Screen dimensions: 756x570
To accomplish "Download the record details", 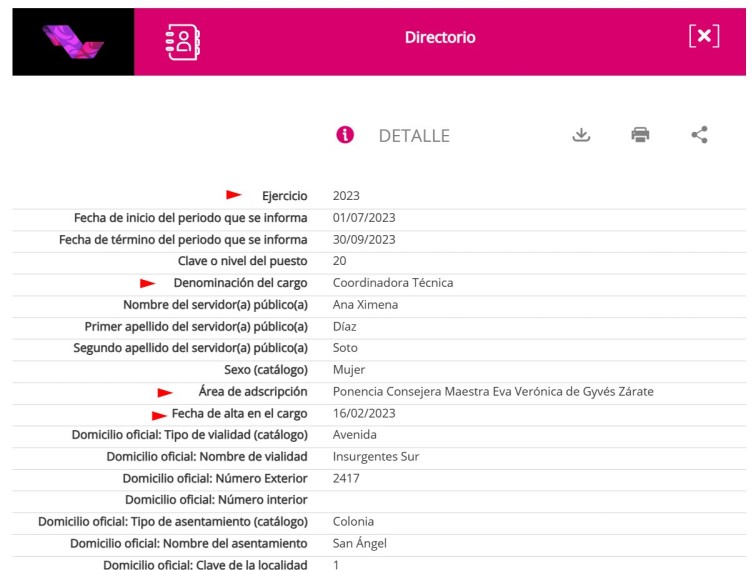I will tap(581, 135).
